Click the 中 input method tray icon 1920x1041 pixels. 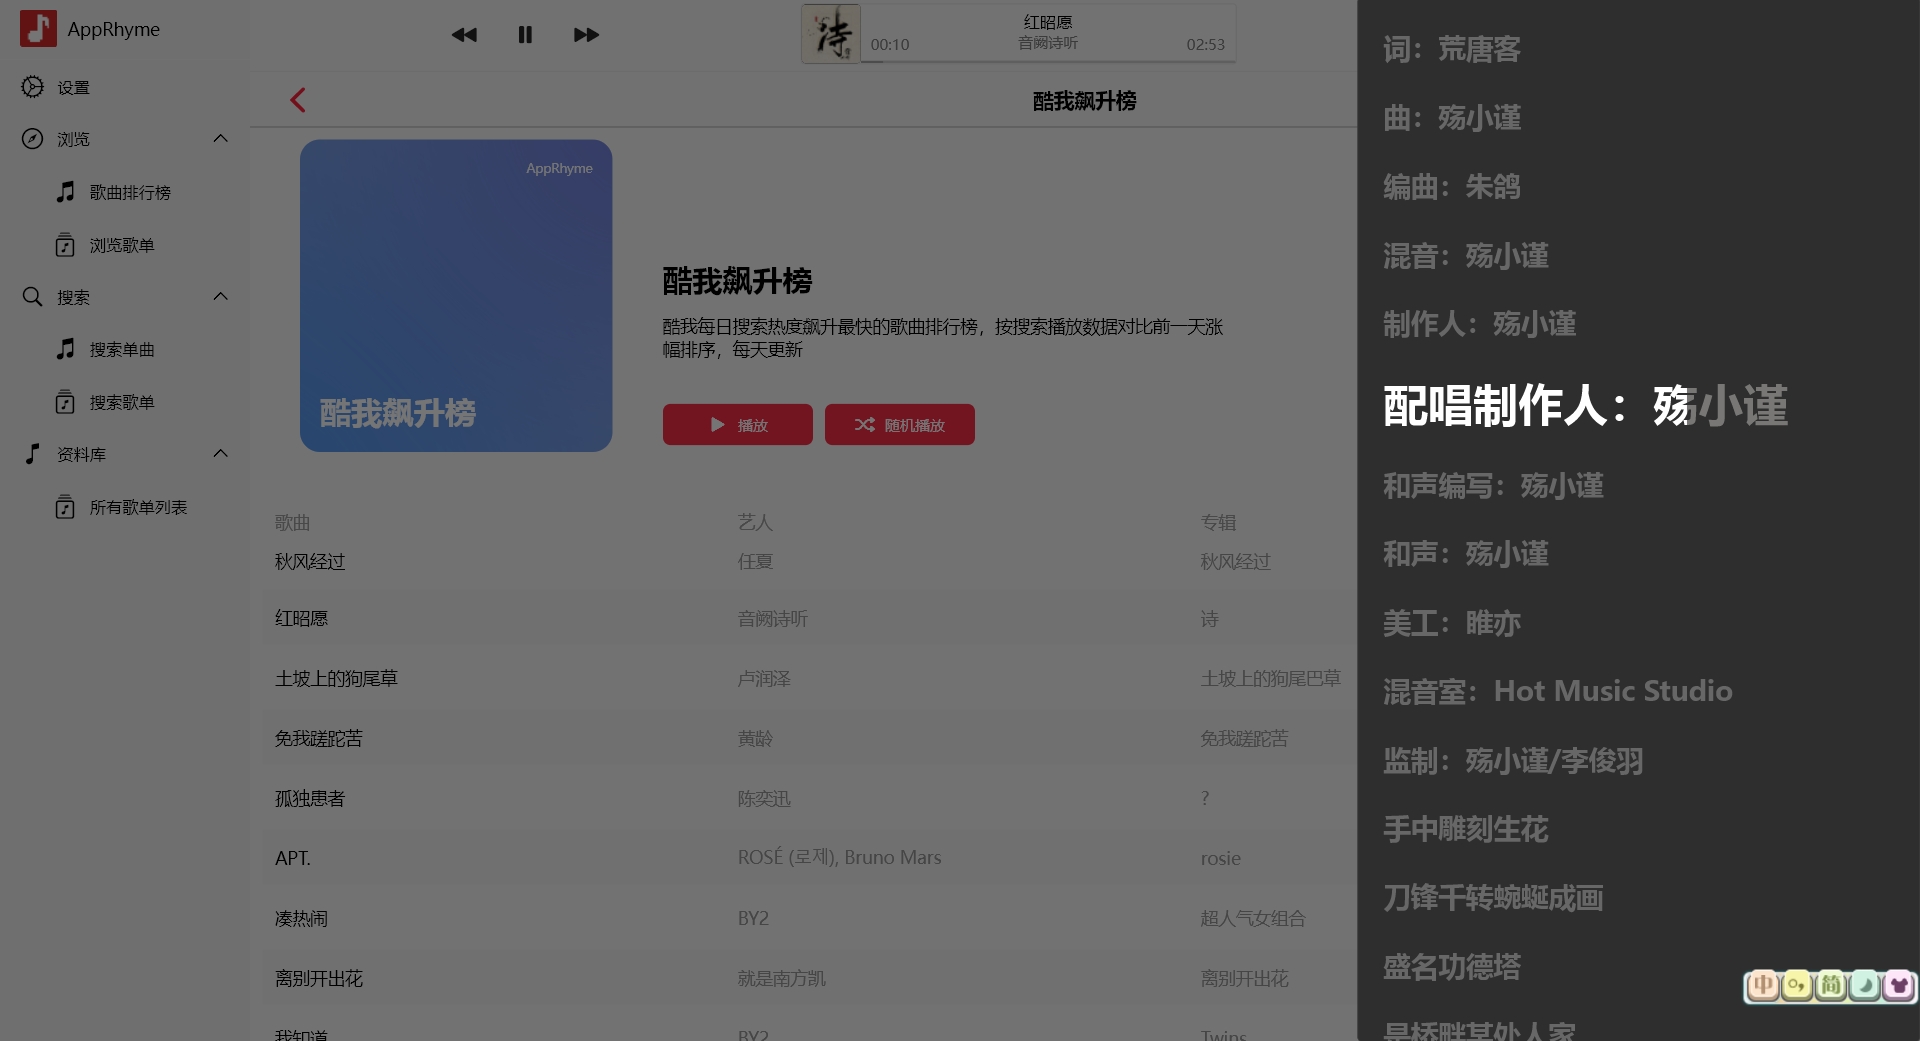(1764, 986)
